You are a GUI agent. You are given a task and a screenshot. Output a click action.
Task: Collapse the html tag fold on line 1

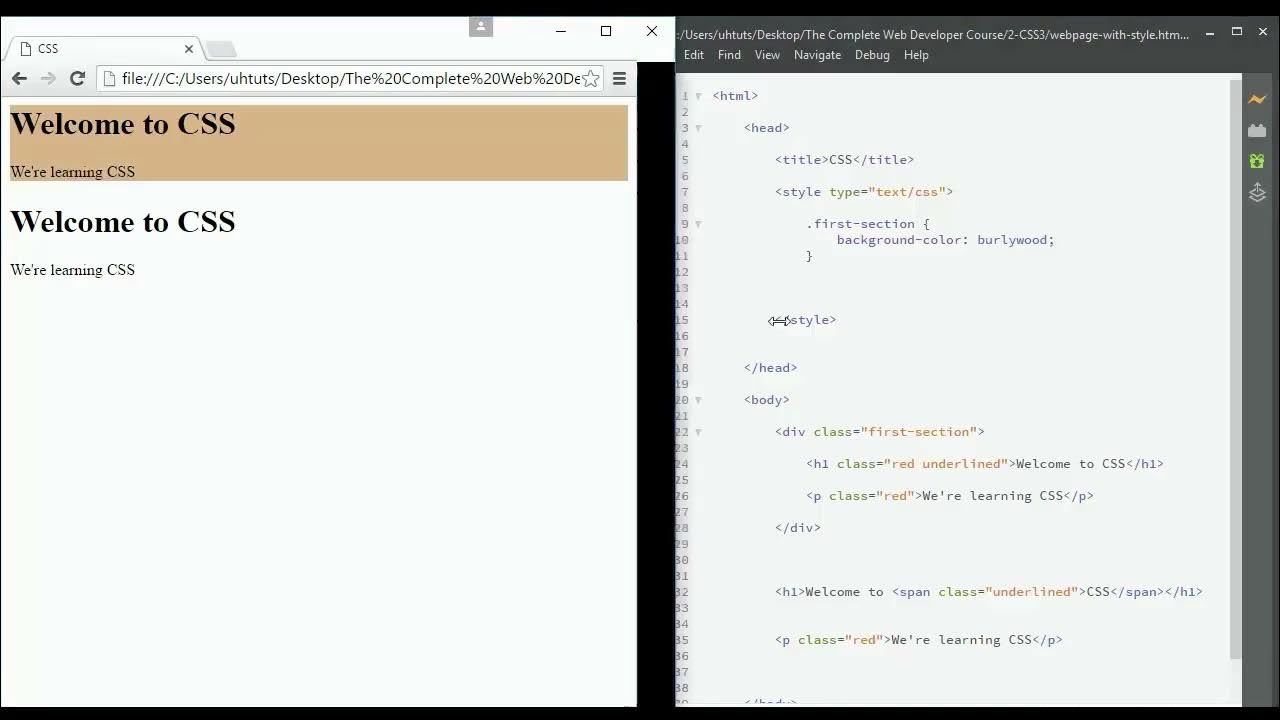[698, 96]
